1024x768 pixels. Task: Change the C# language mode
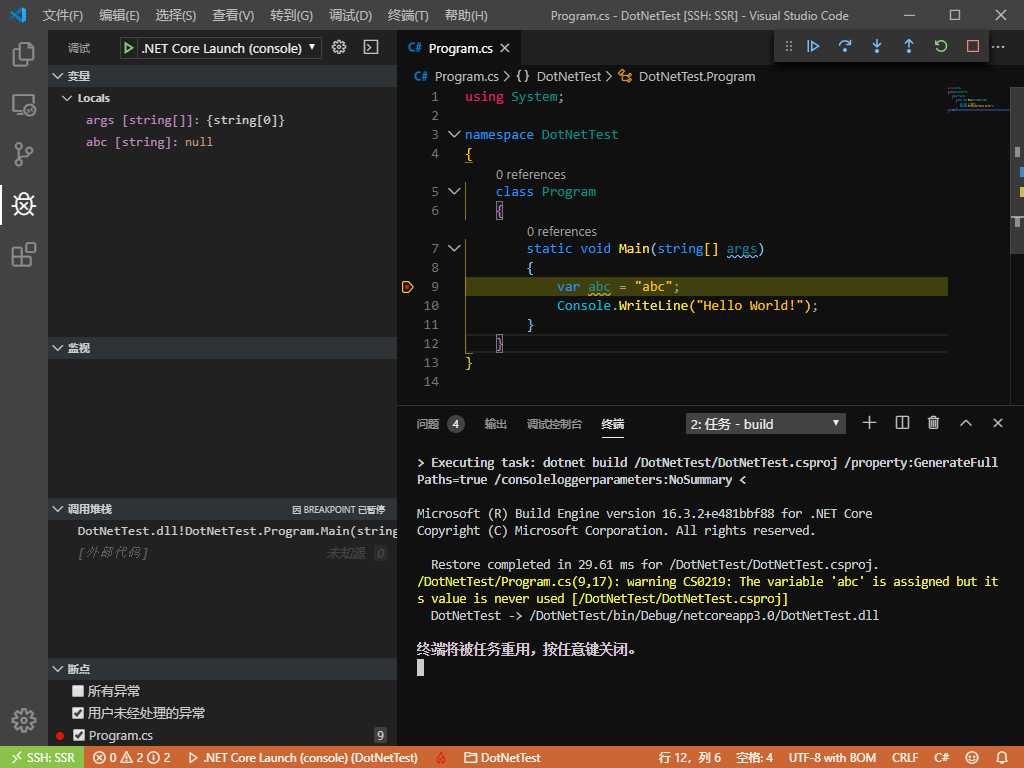click(941, 758)
